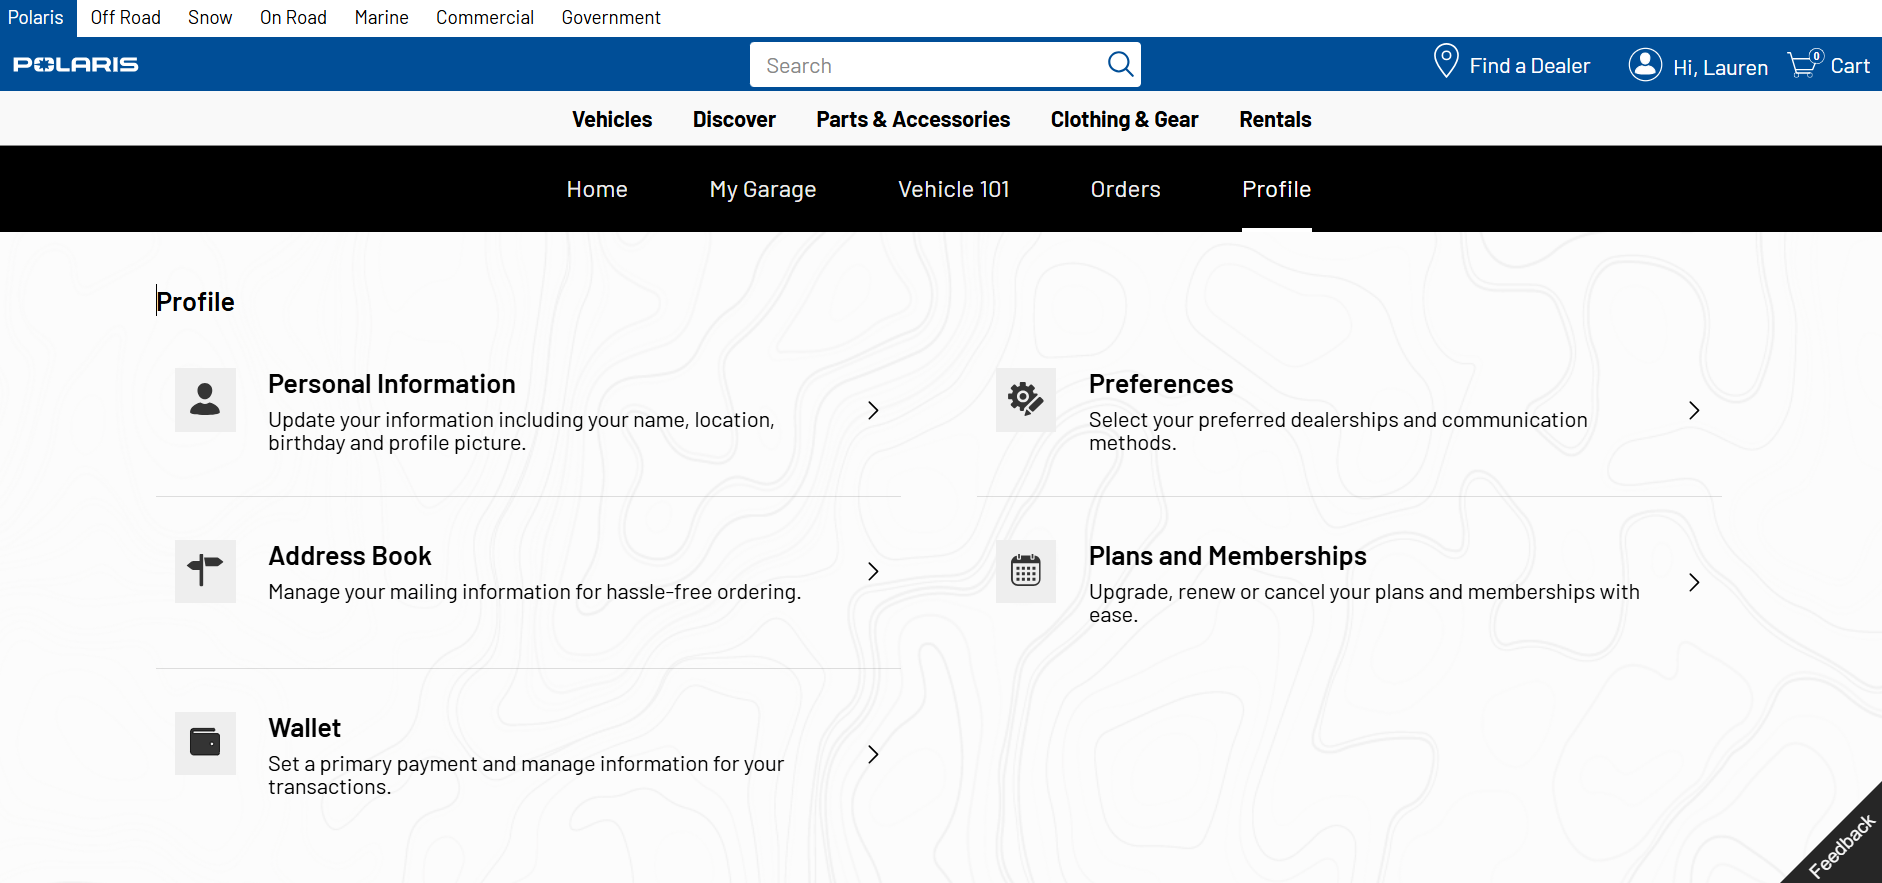Click the Address Book signpost icon
1882x883 pixels.
click(205, 571)
